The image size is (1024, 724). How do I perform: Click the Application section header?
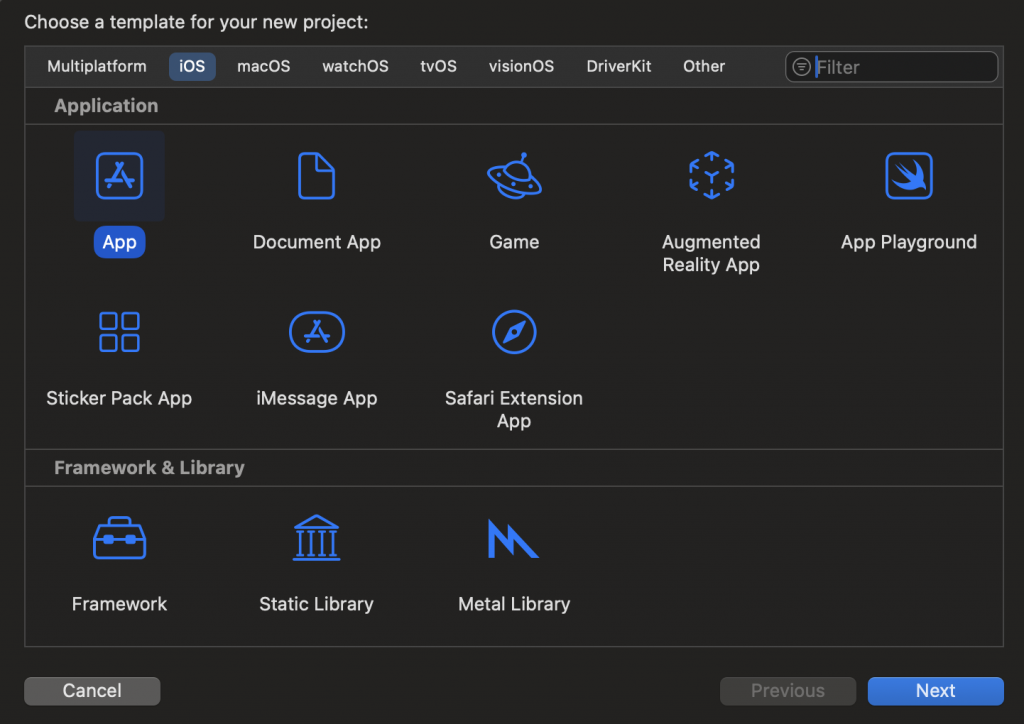(106, 106)
